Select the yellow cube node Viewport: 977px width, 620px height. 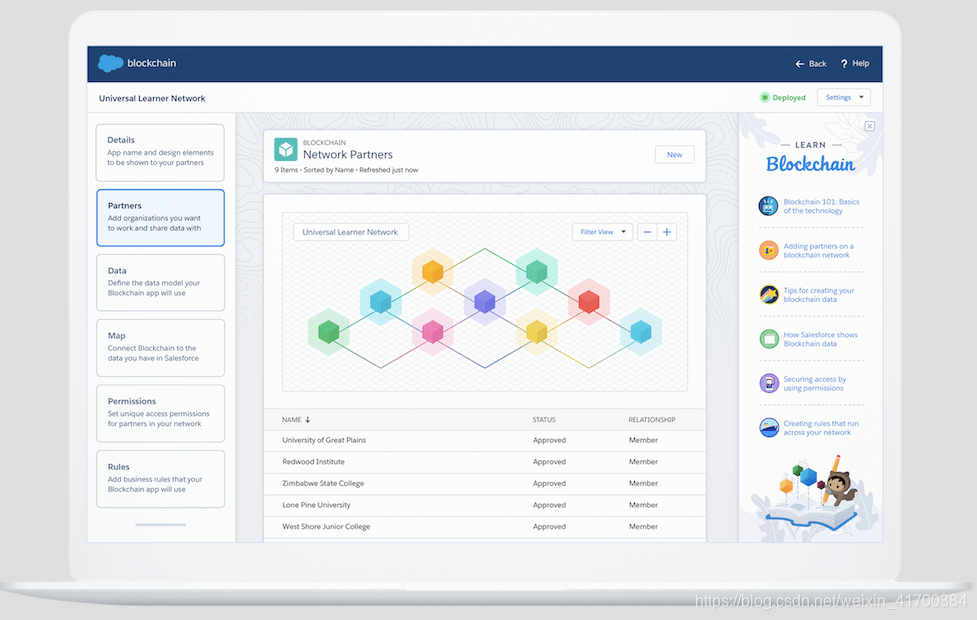(x=536, y=332)
